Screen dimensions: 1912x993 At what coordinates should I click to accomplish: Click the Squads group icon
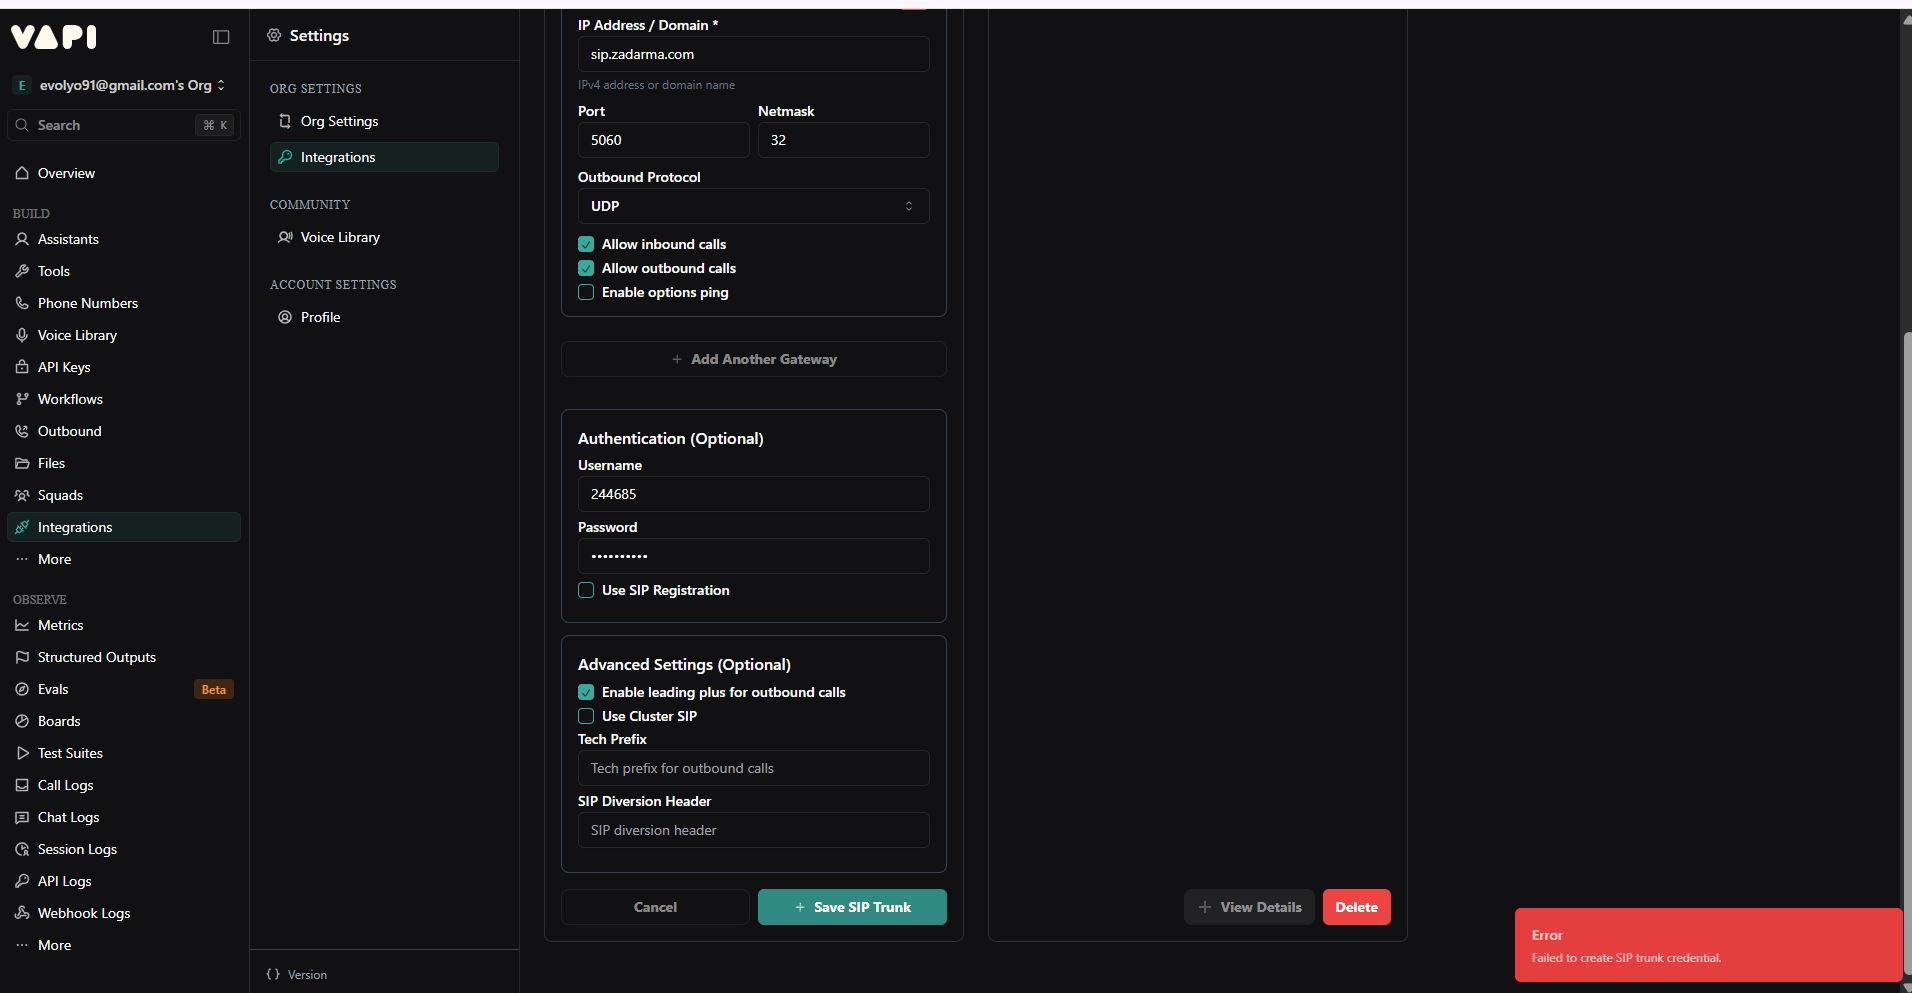22,495
